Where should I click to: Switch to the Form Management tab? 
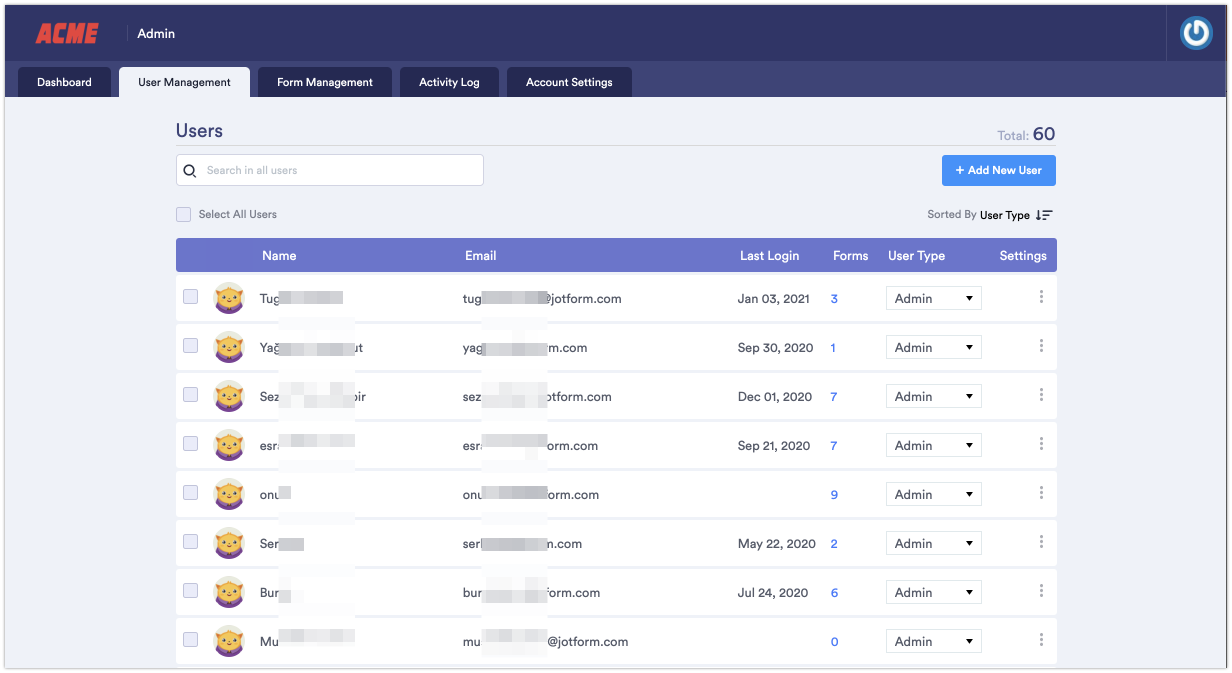click(324, 82)
